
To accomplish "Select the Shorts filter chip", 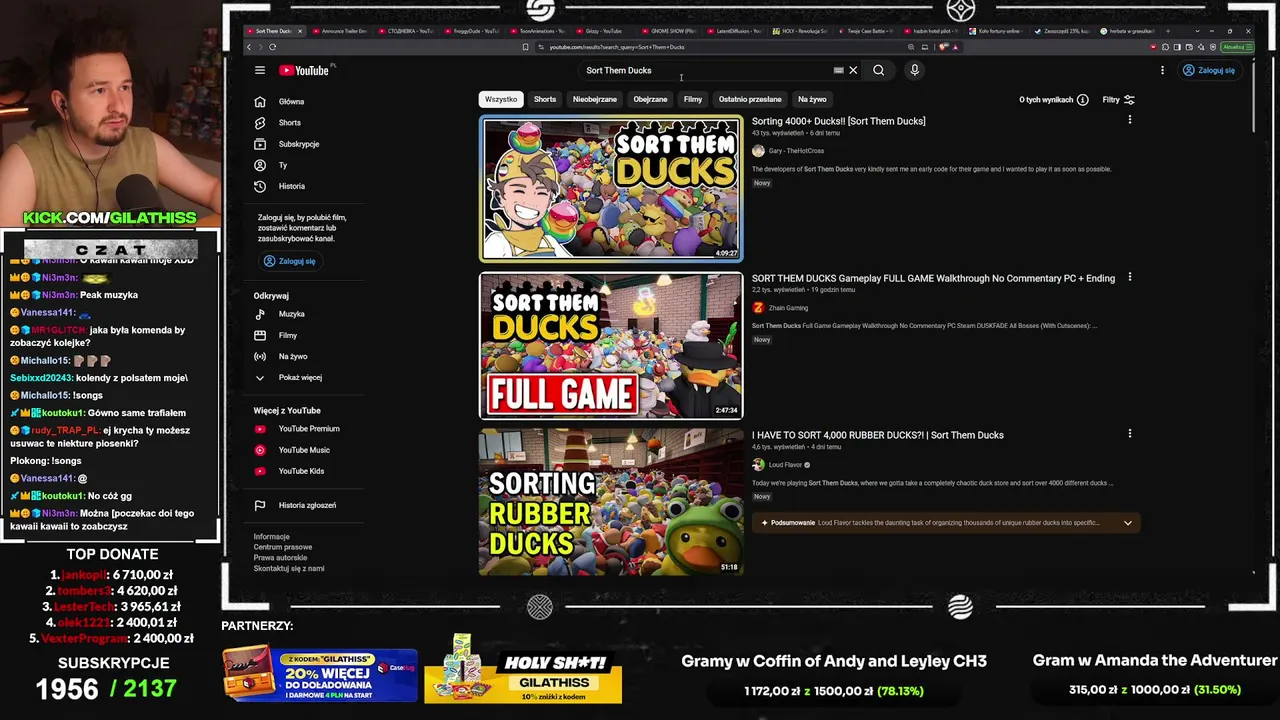I will coord(545,99).
